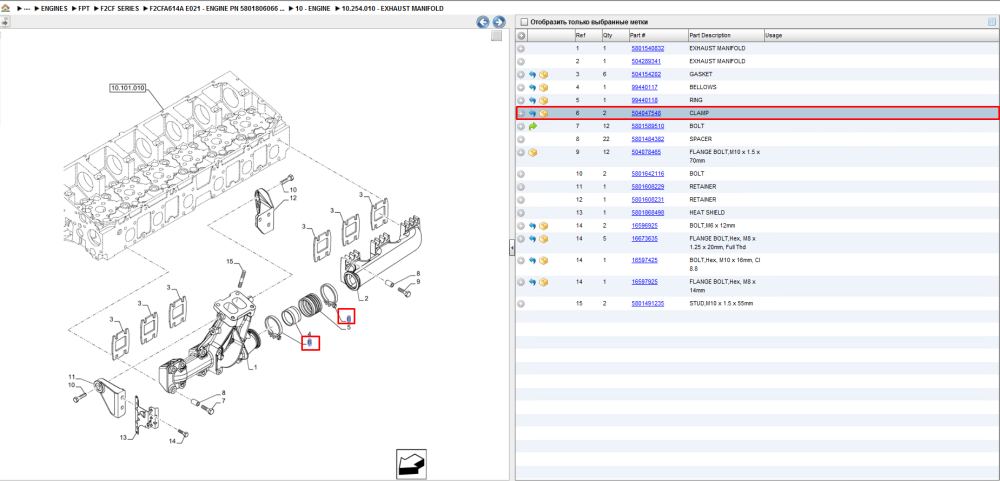Select the circle marker on STUD row
Screen dimensions: 1000x481
coord(521,304)
